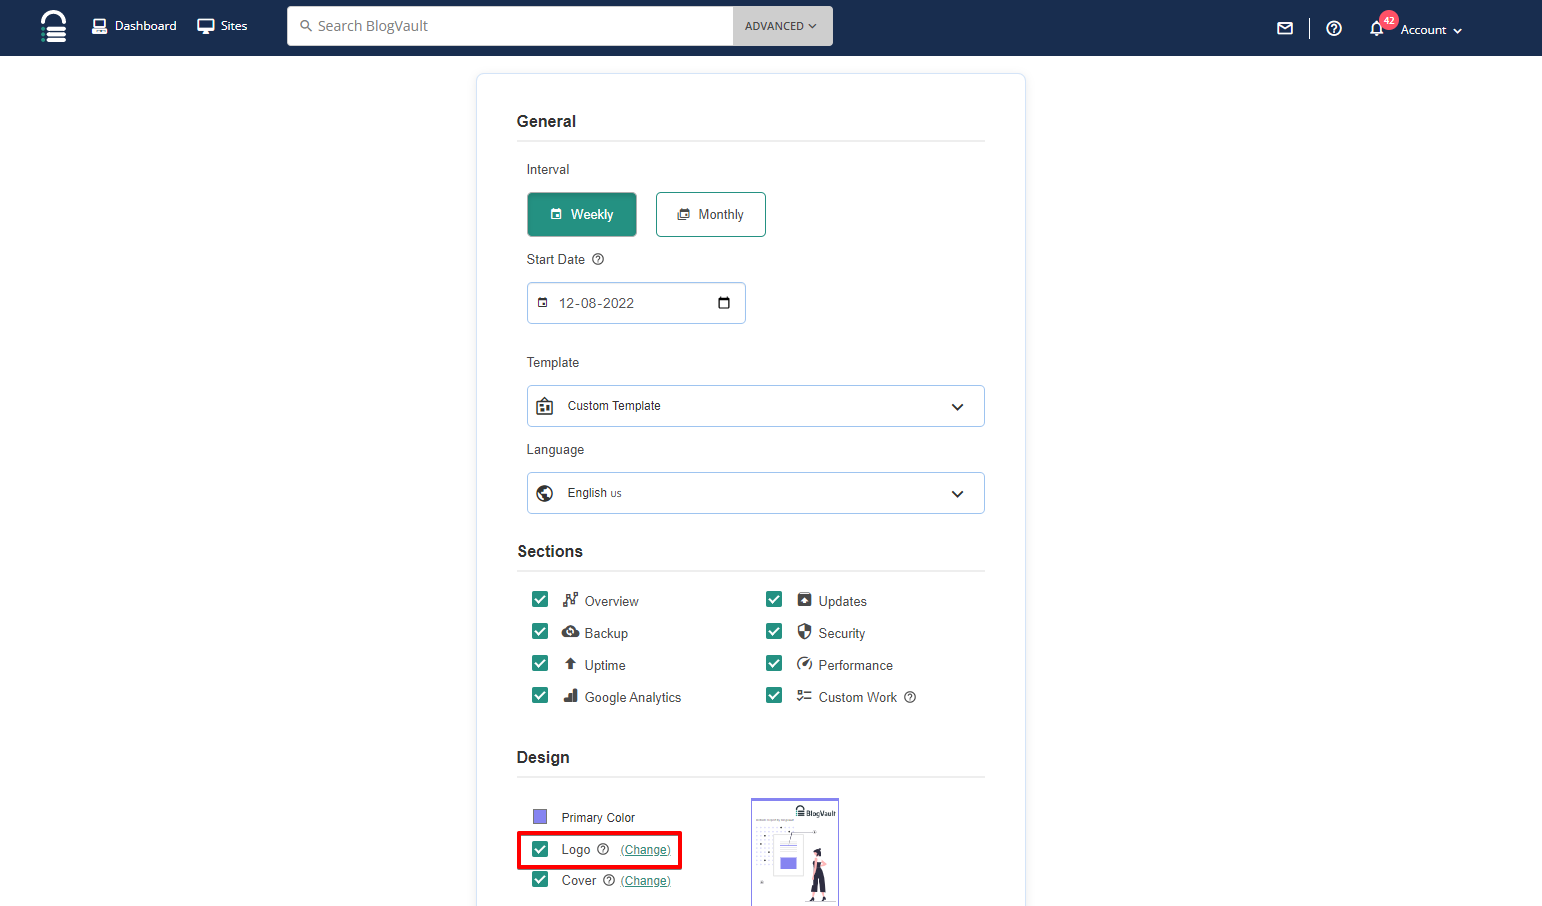Open the Primary Color swatch
This screenshot has height=906, width=1542.
[540, 817]
